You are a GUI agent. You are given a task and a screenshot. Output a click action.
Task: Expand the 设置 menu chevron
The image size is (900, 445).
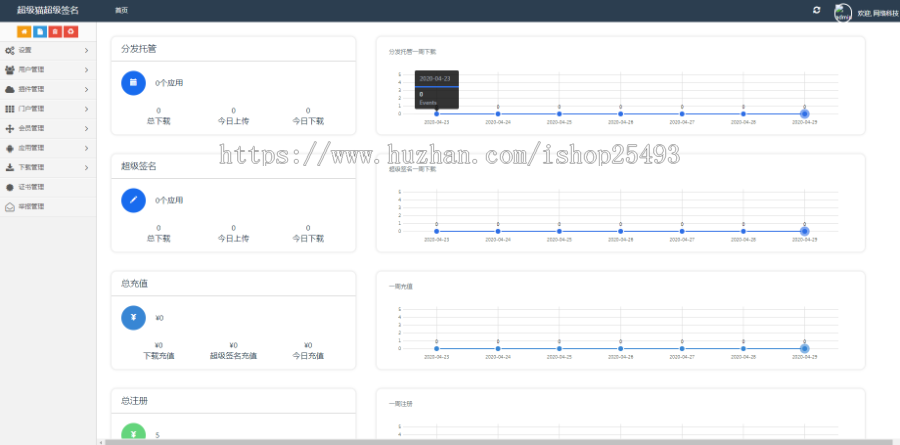[86, 51]
